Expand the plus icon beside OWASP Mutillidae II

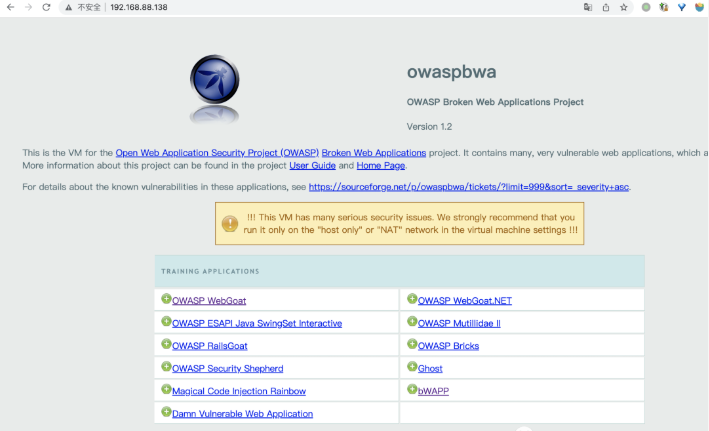pos(412,322)
